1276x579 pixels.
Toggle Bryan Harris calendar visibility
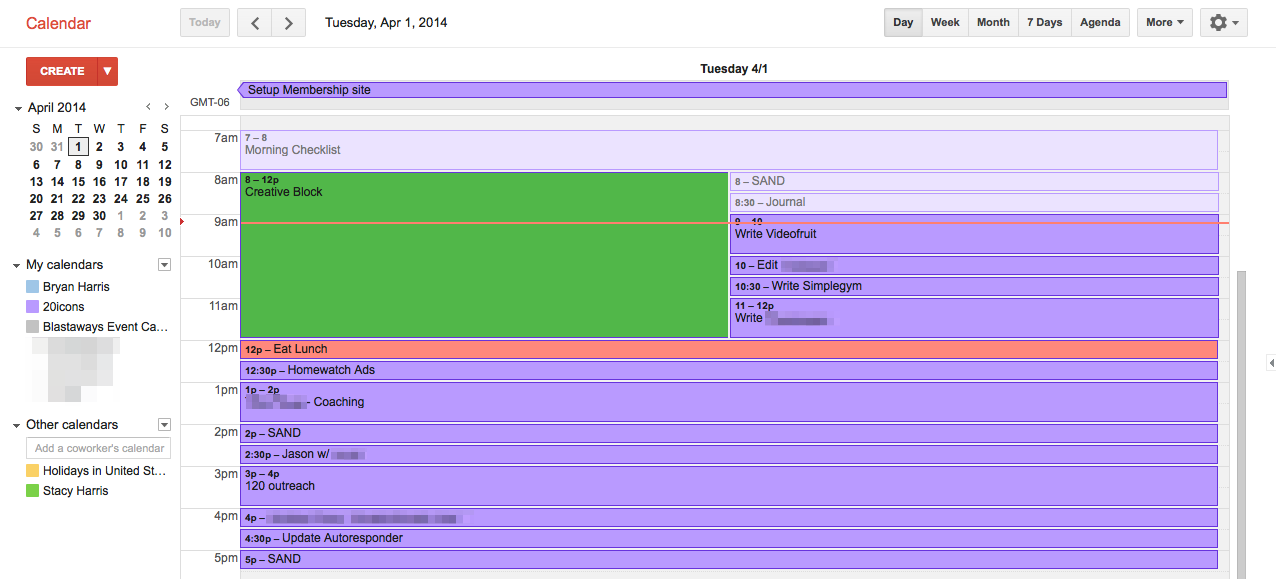[x=33, y=287]
